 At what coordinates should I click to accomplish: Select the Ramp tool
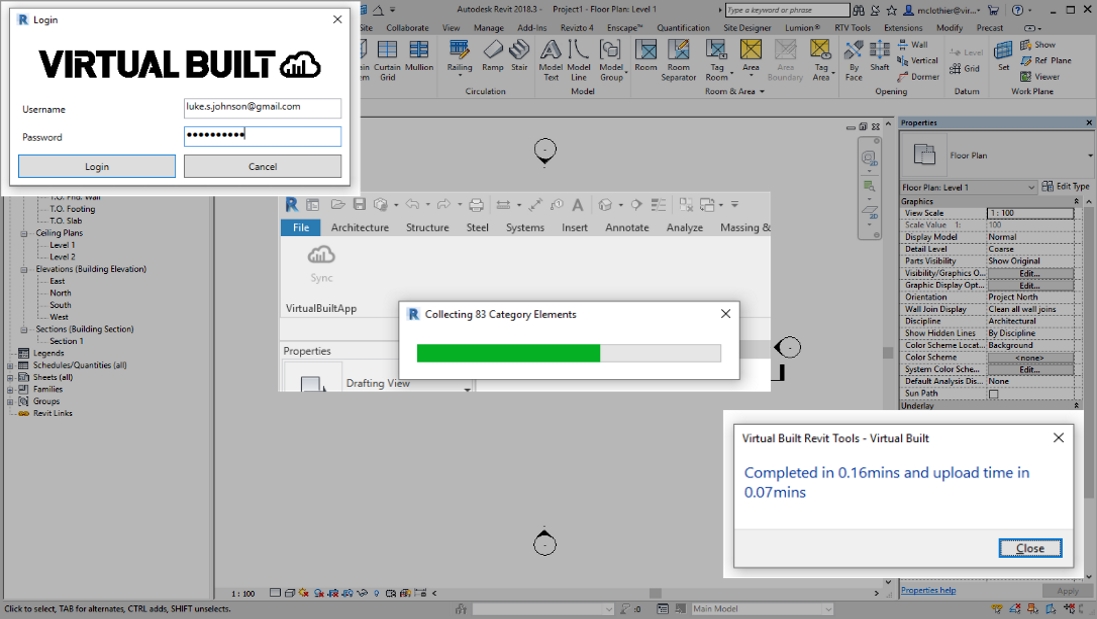493,56
